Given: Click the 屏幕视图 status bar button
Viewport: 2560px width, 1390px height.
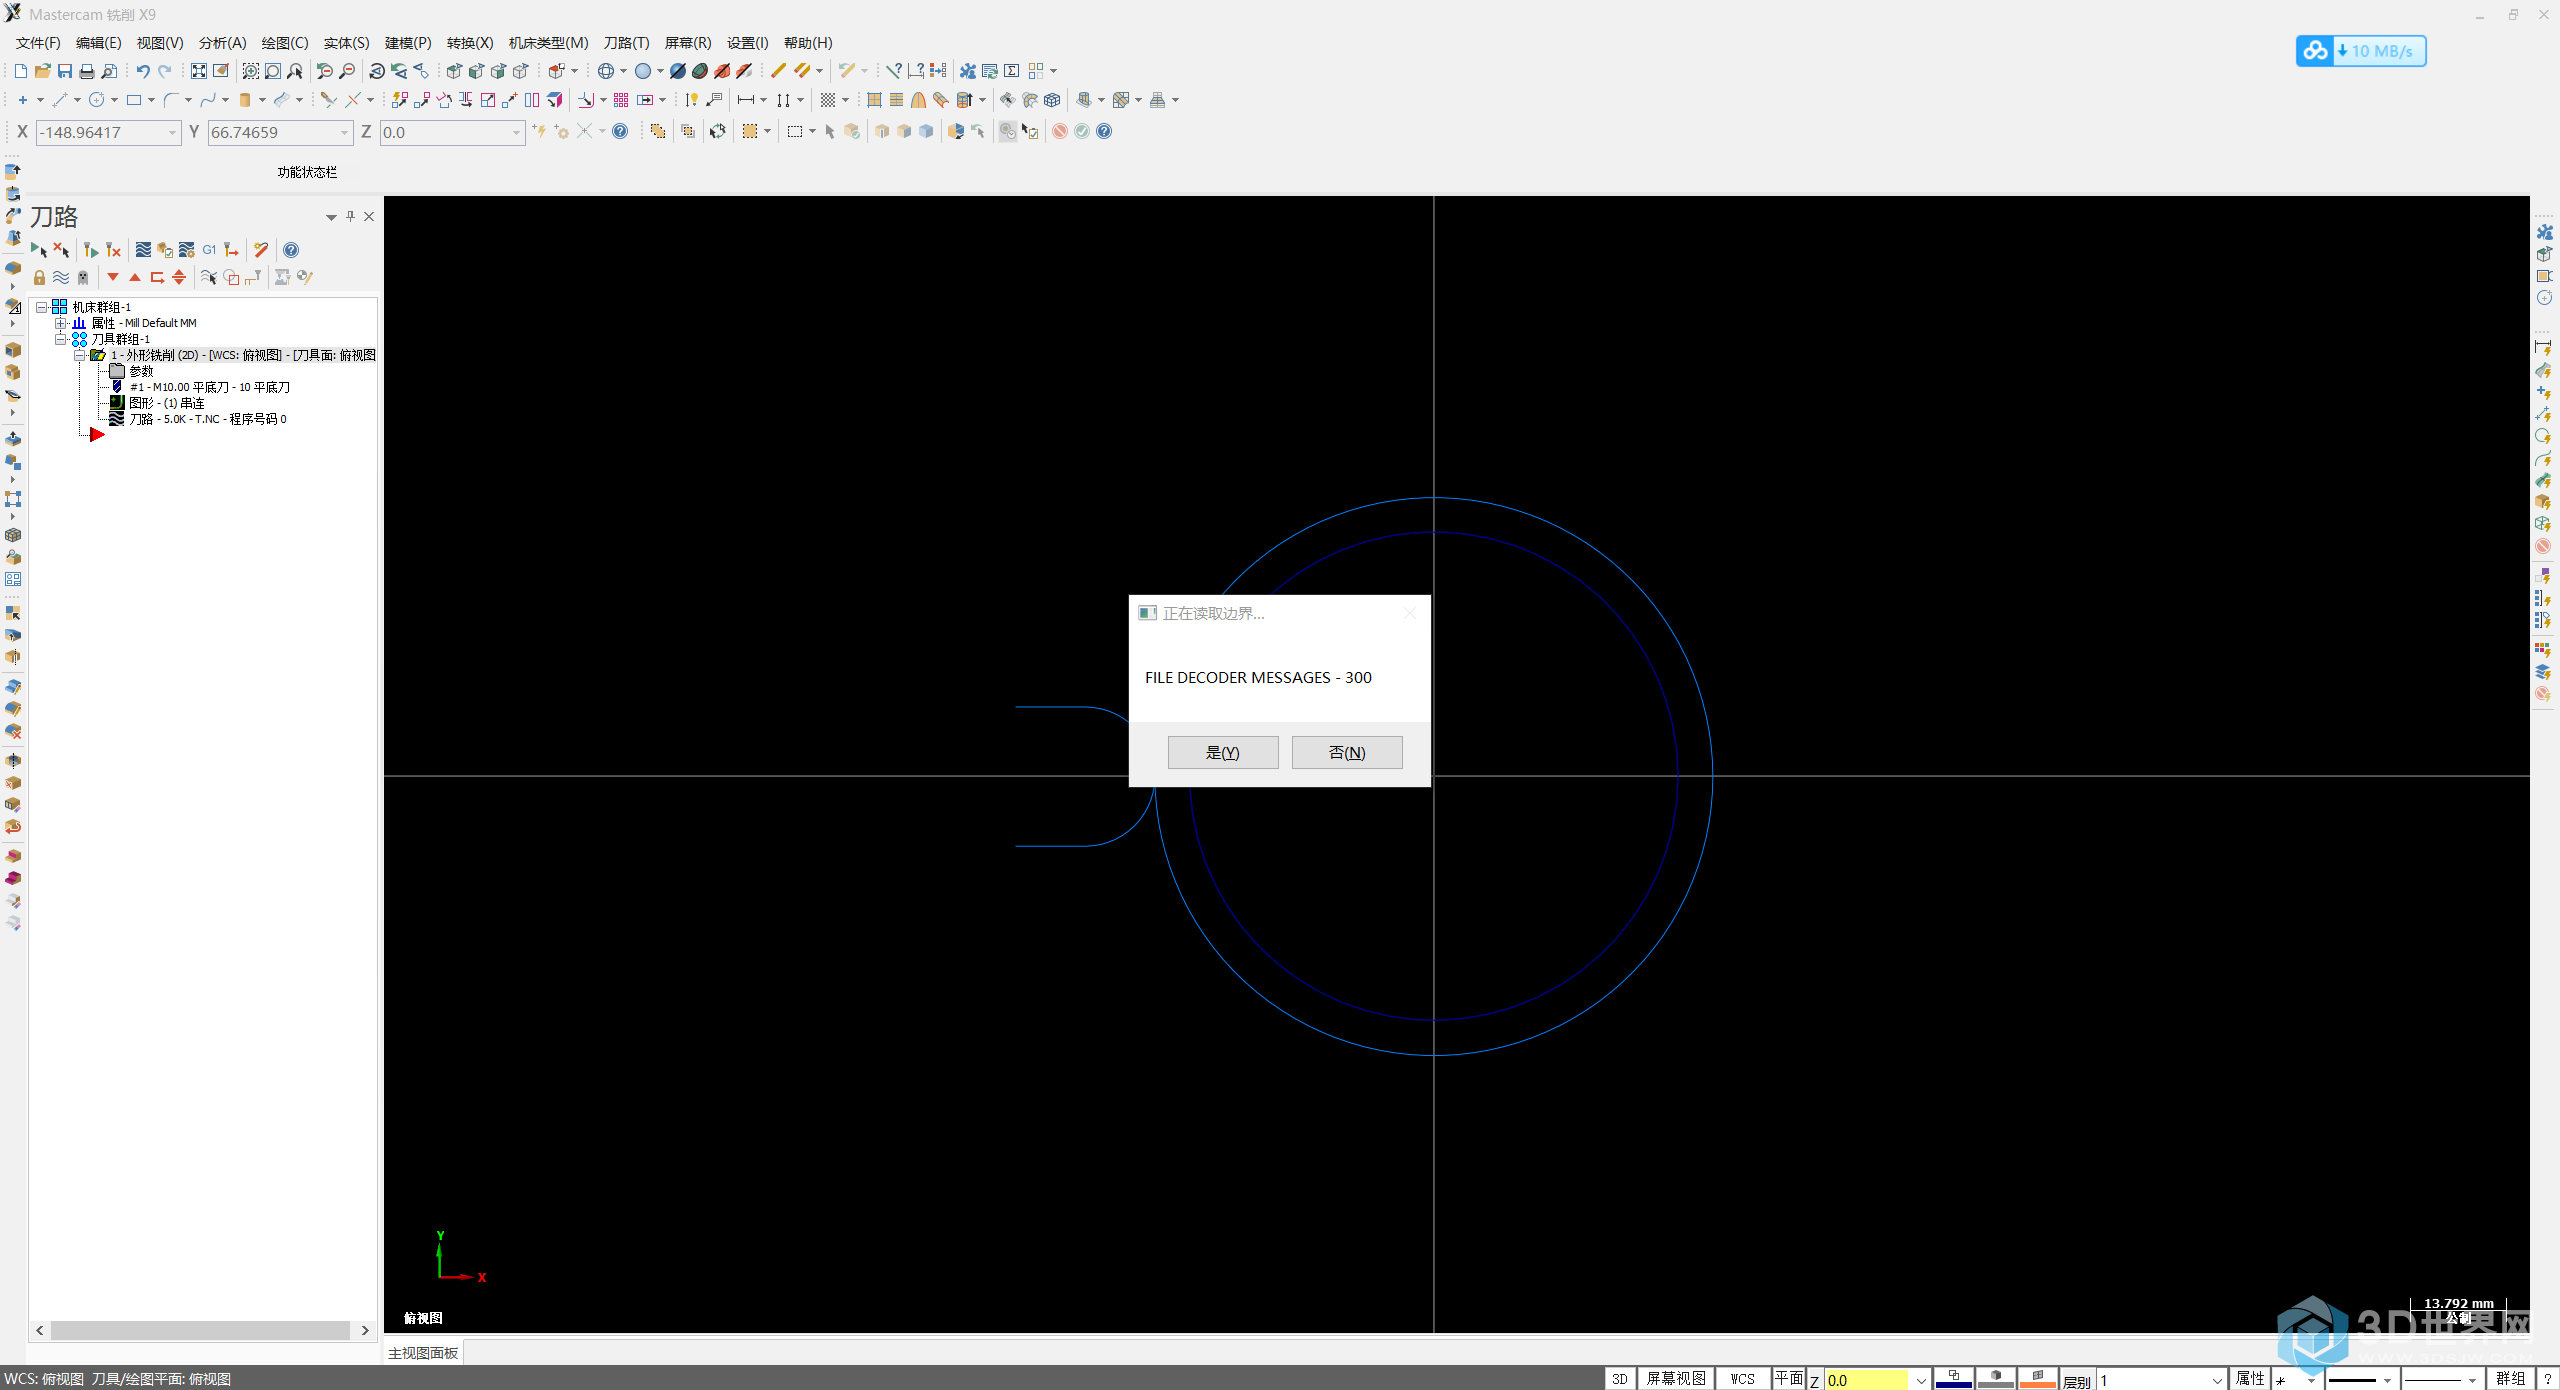Looking at the screenshot, I should pyautogui.click(x=1676, y=1379).
